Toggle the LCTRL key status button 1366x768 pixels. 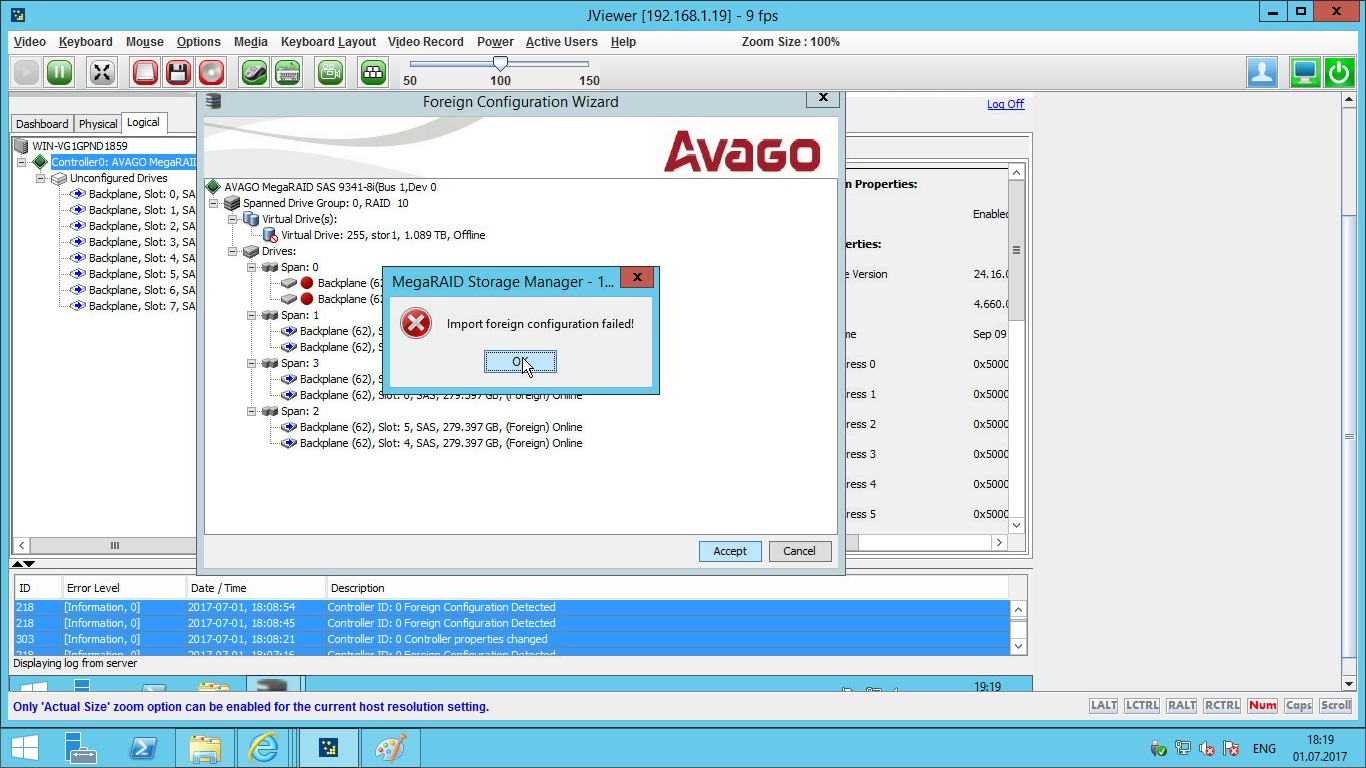pyautogui.click(x=1141, y=705)
